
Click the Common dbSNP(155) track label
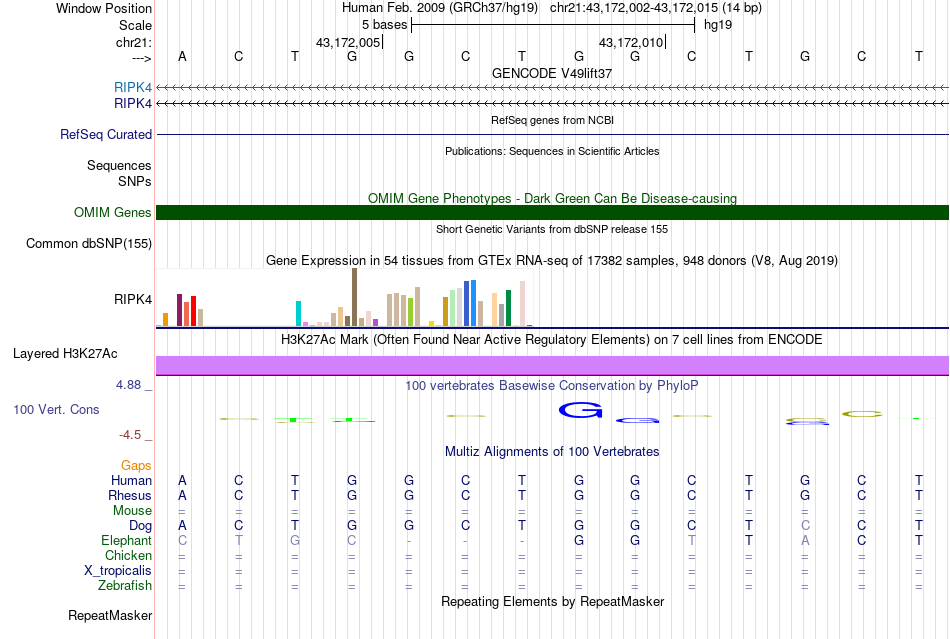[x=88, y=243]
